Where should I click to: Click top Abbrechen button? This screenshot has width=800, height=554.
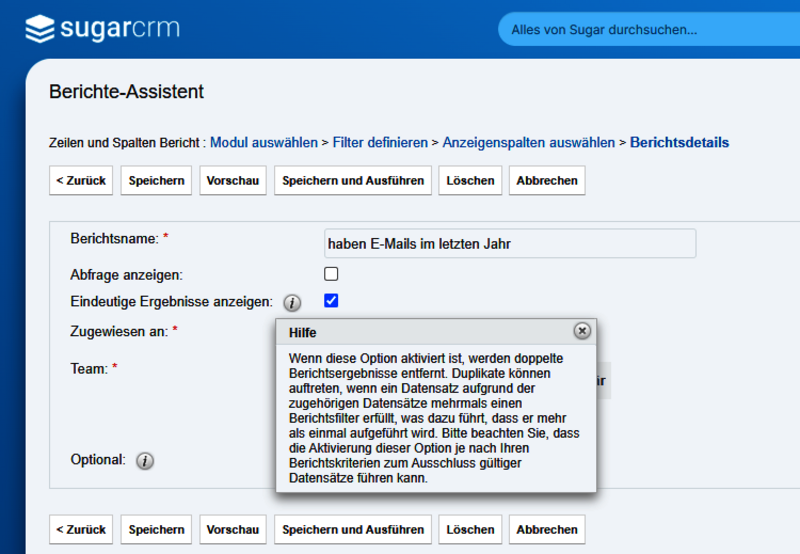[547, 181]
